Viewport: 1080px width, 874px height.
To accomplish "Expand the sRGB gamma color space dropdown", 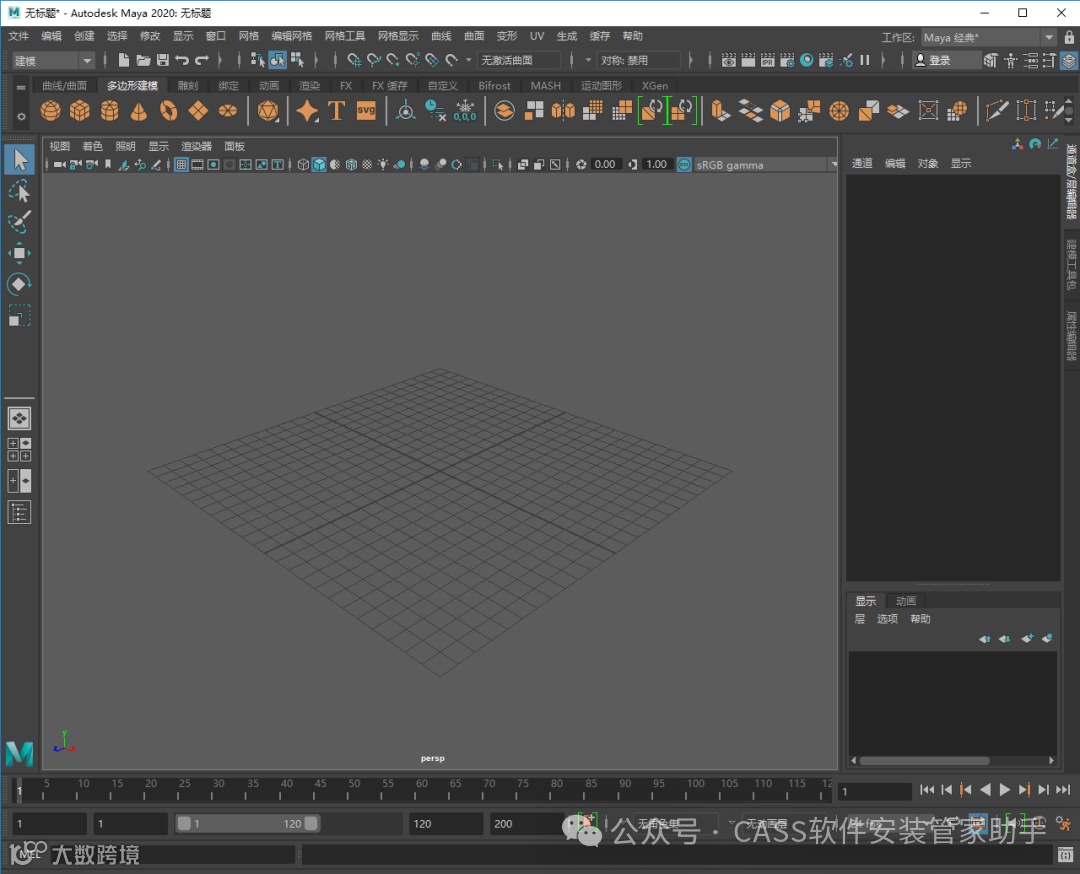I will pyautogui.click(x=833, y=164).
